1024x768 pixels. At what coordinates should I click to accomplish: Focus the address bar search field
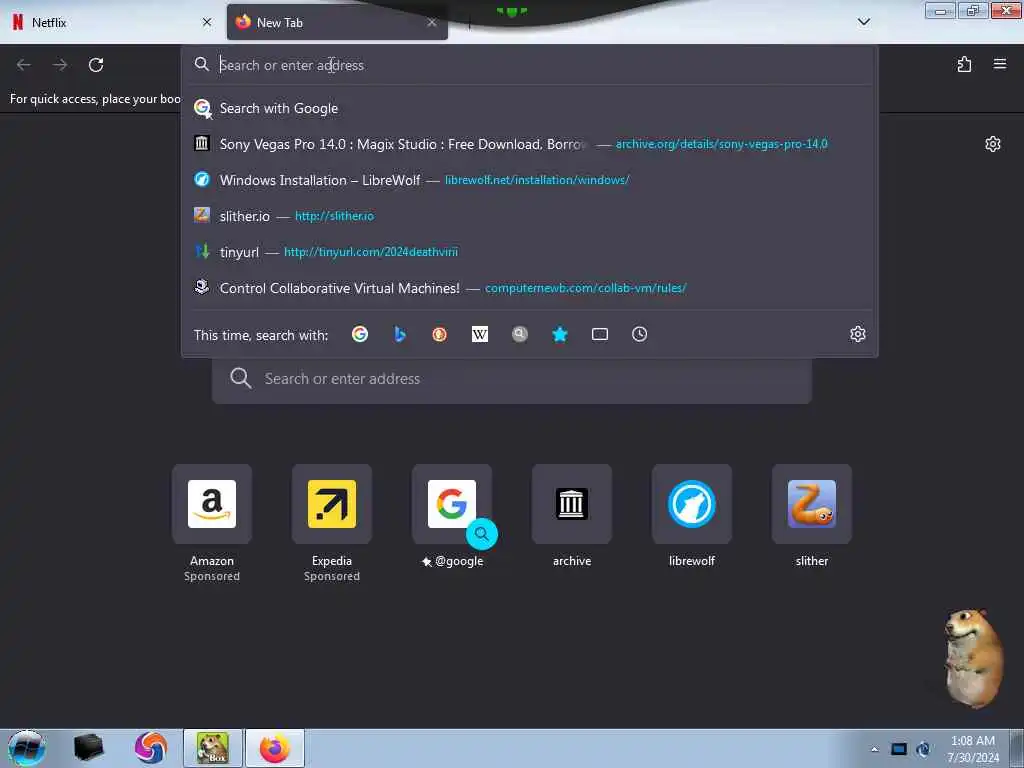pyautogui.click(x=529, y=65)
